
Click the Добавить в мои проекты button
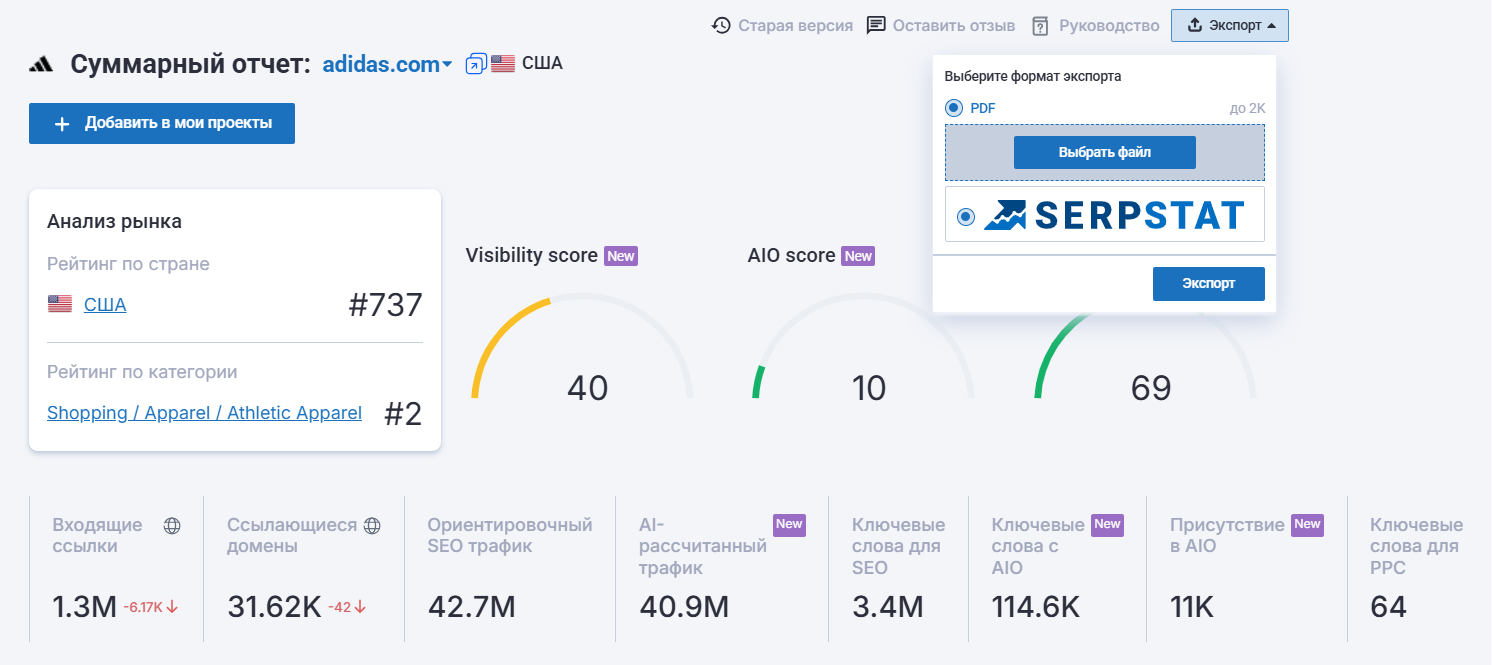tap(162, 124)
